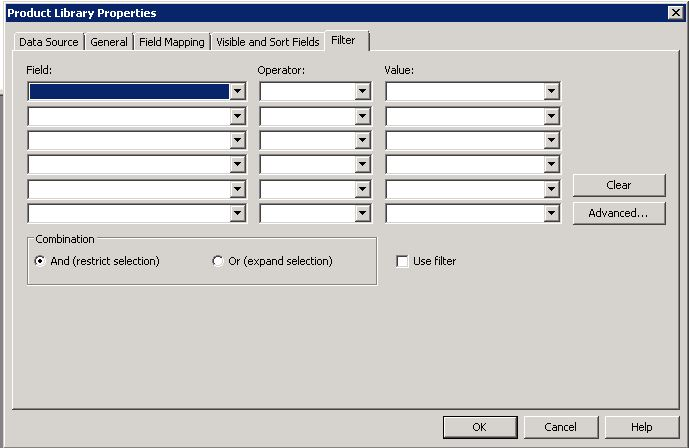Open the first Value dropdown
This screenshot has width=689, height=448.
click(551, 92)
